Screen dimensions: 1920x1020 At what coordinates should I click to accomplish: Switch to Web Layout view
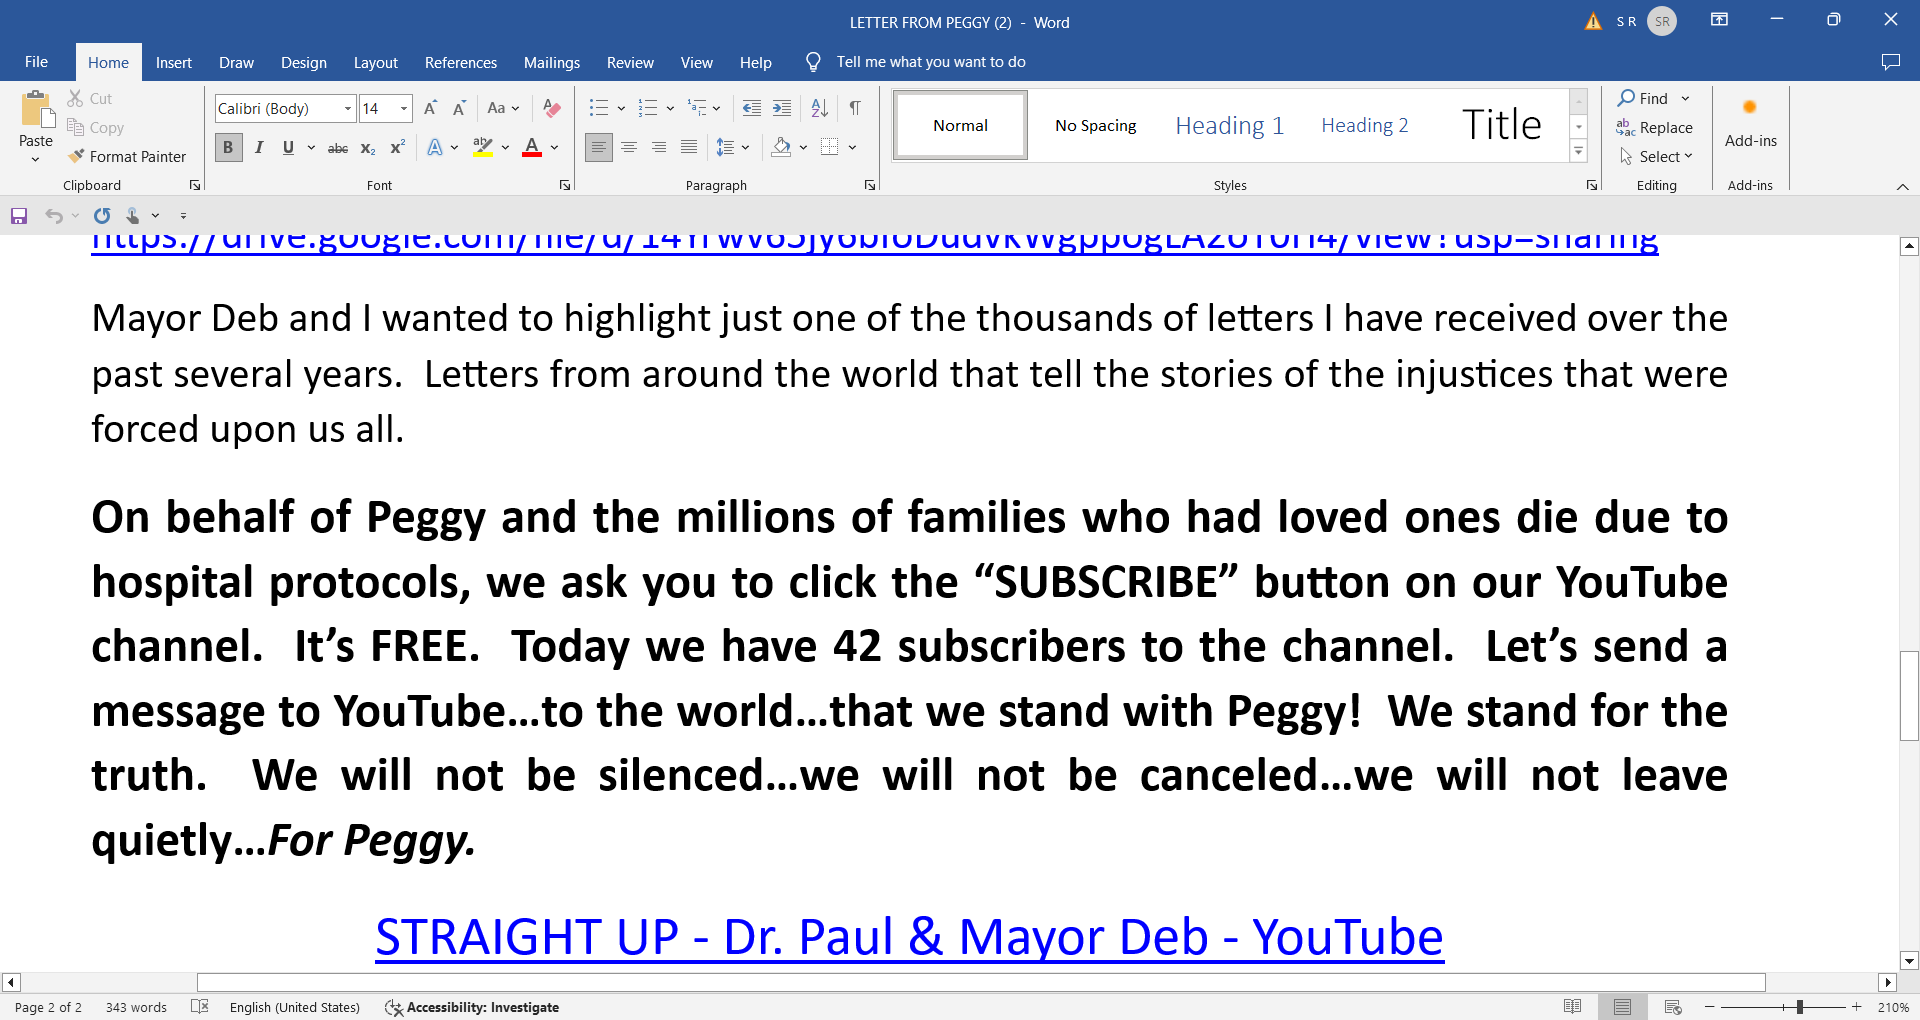(x=1673, y=1007)
